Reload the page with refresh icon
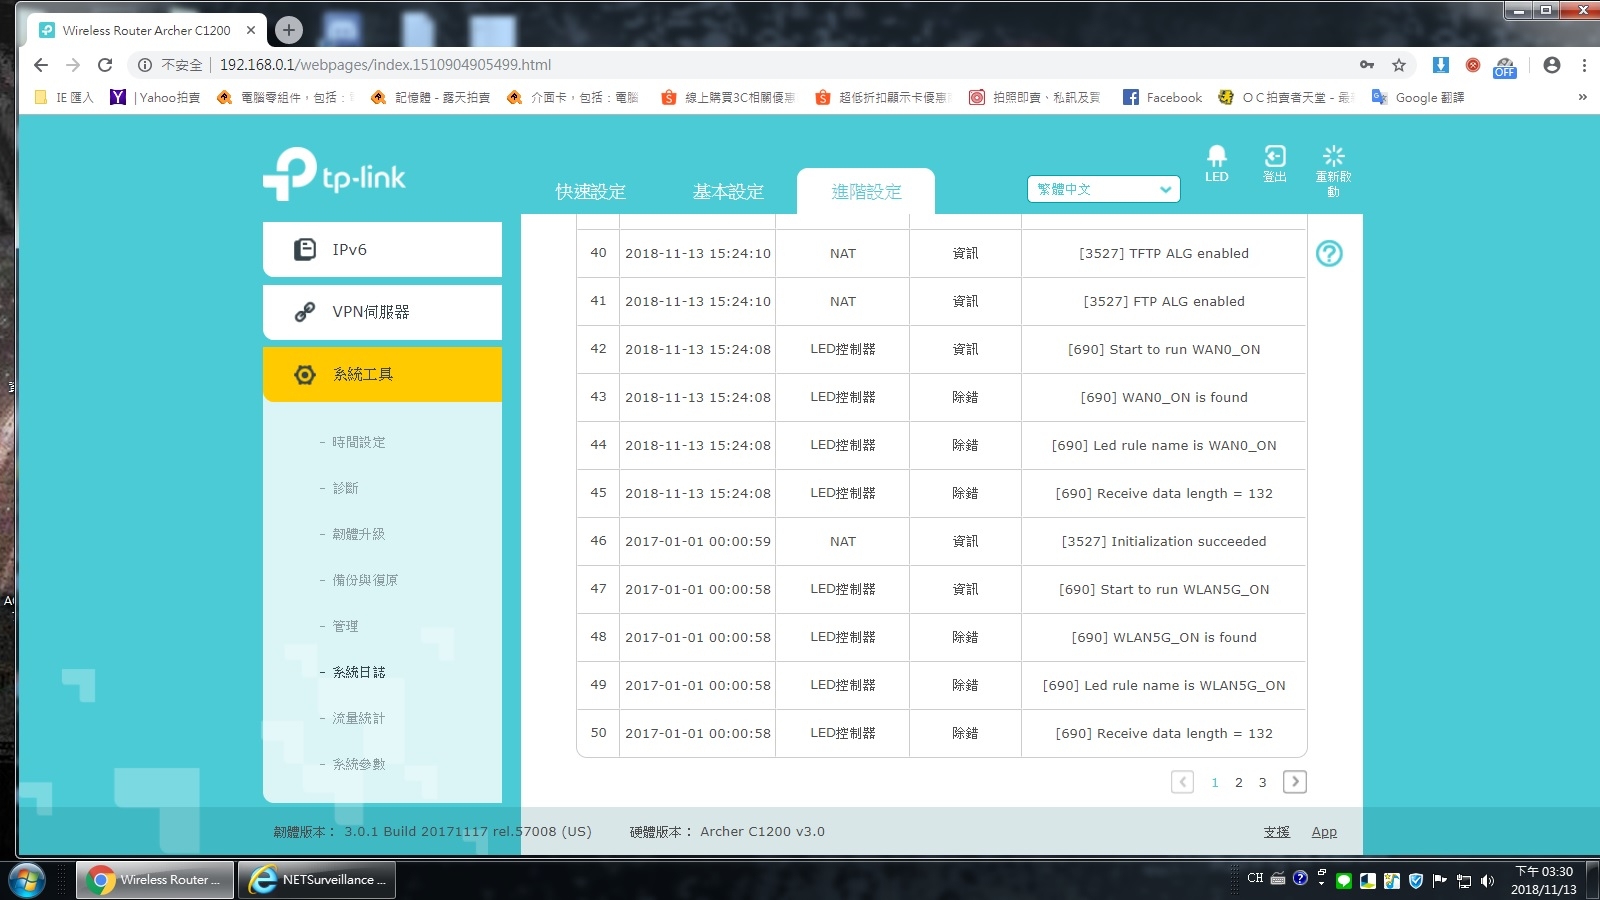The image size is (1600, 900). (105, 65)
